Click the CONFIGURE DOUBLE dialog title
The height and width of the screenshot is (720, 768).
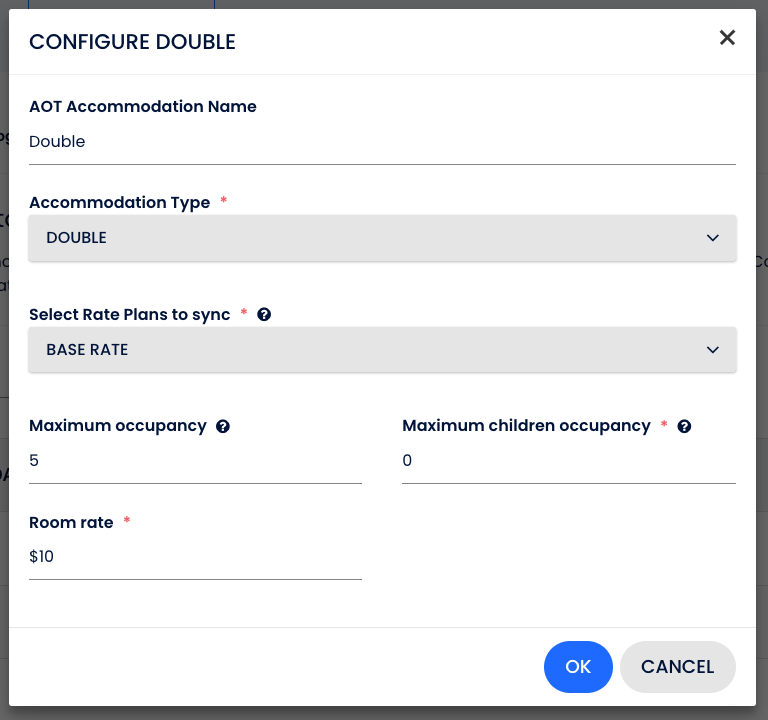pos(132,42)
